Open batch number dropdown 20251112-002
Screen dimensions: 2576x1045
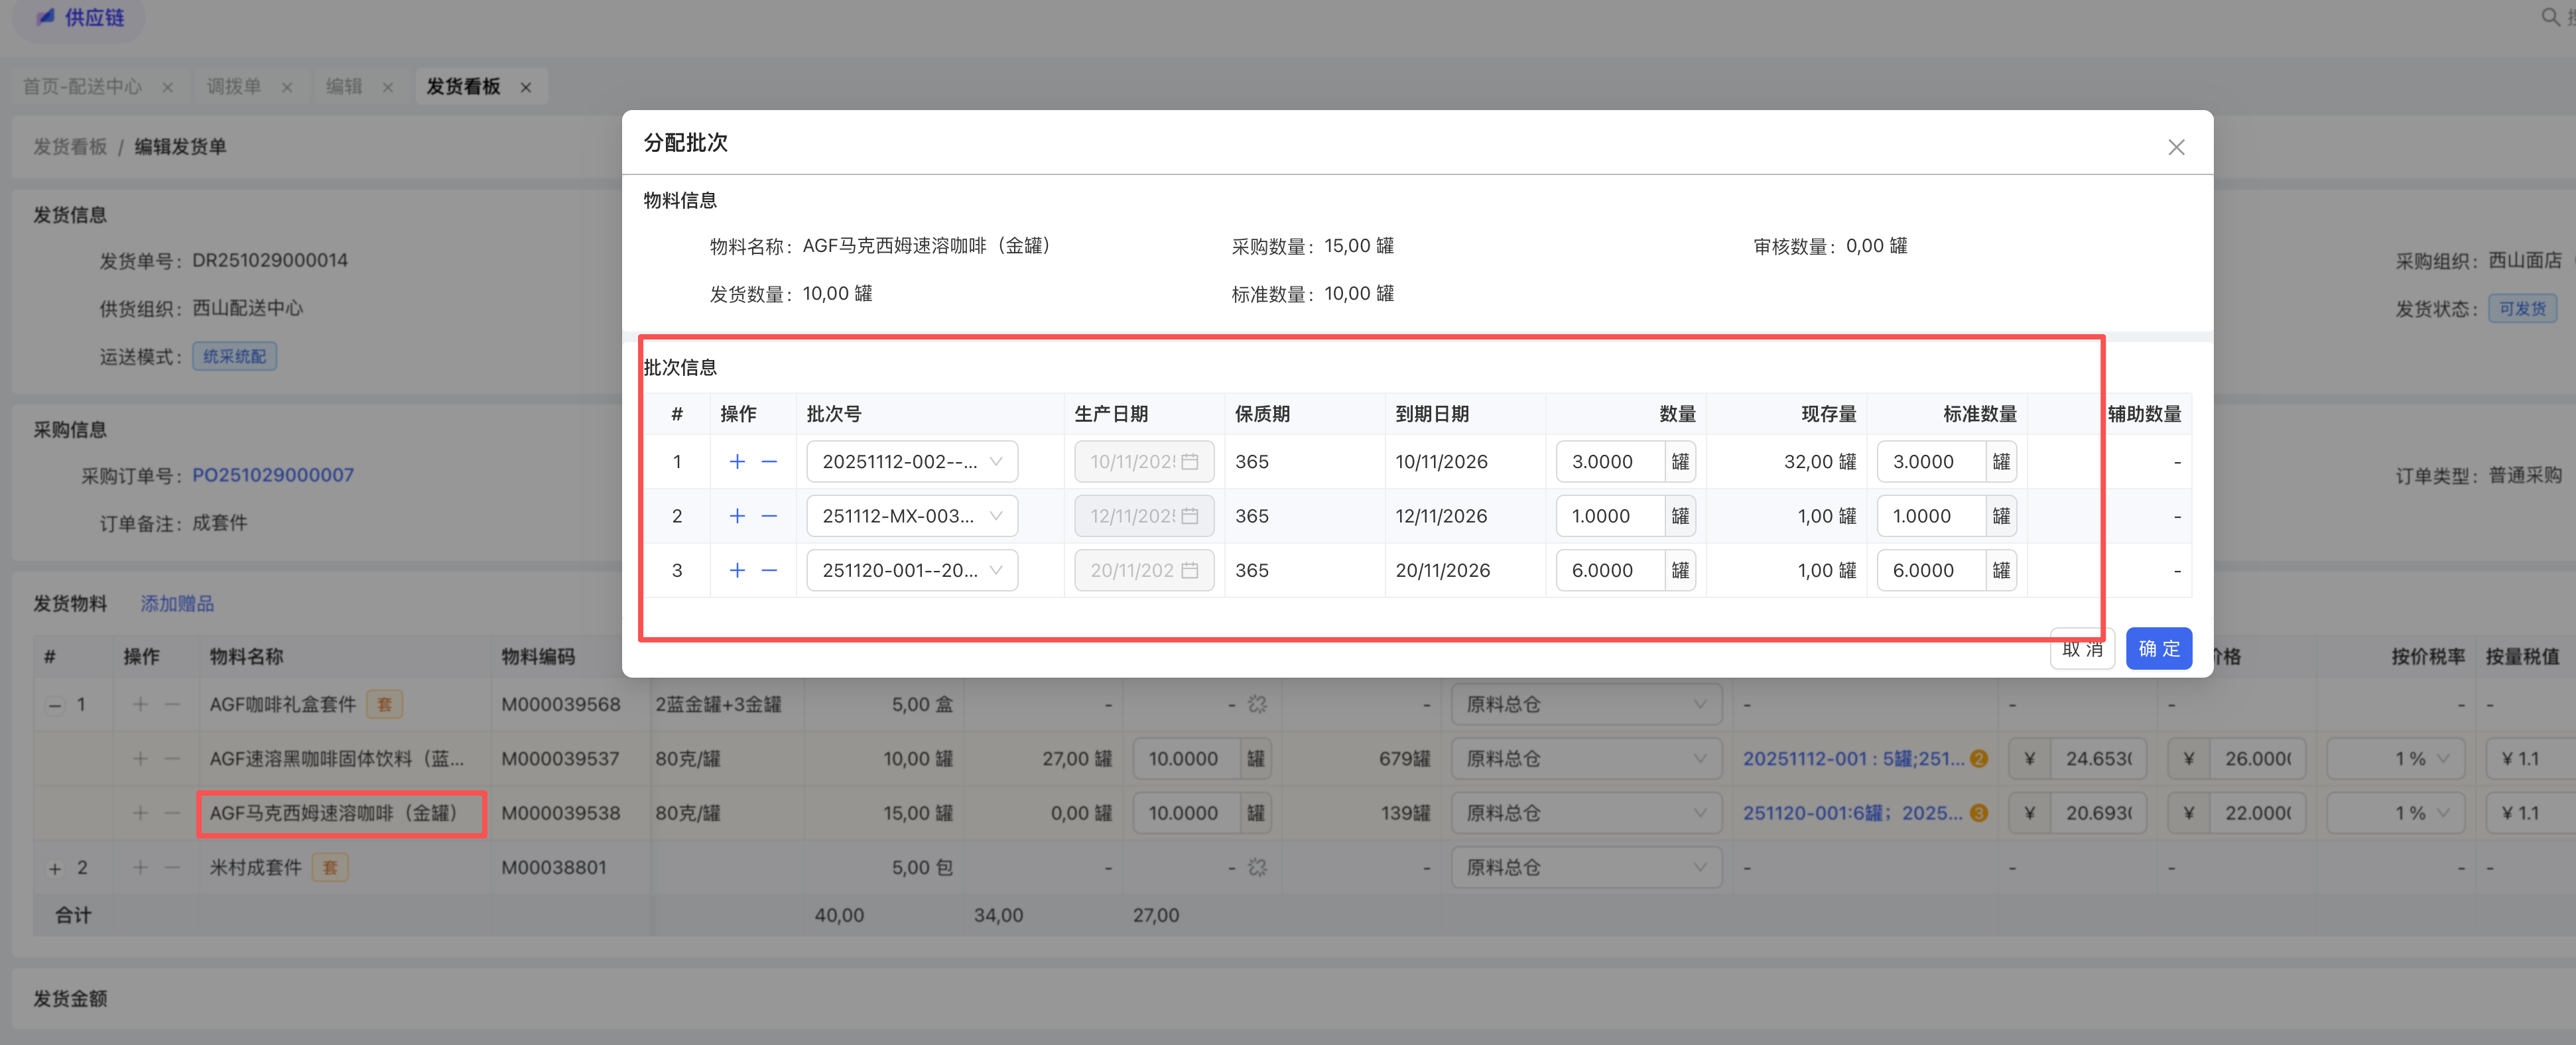click(x=911, y=461)
